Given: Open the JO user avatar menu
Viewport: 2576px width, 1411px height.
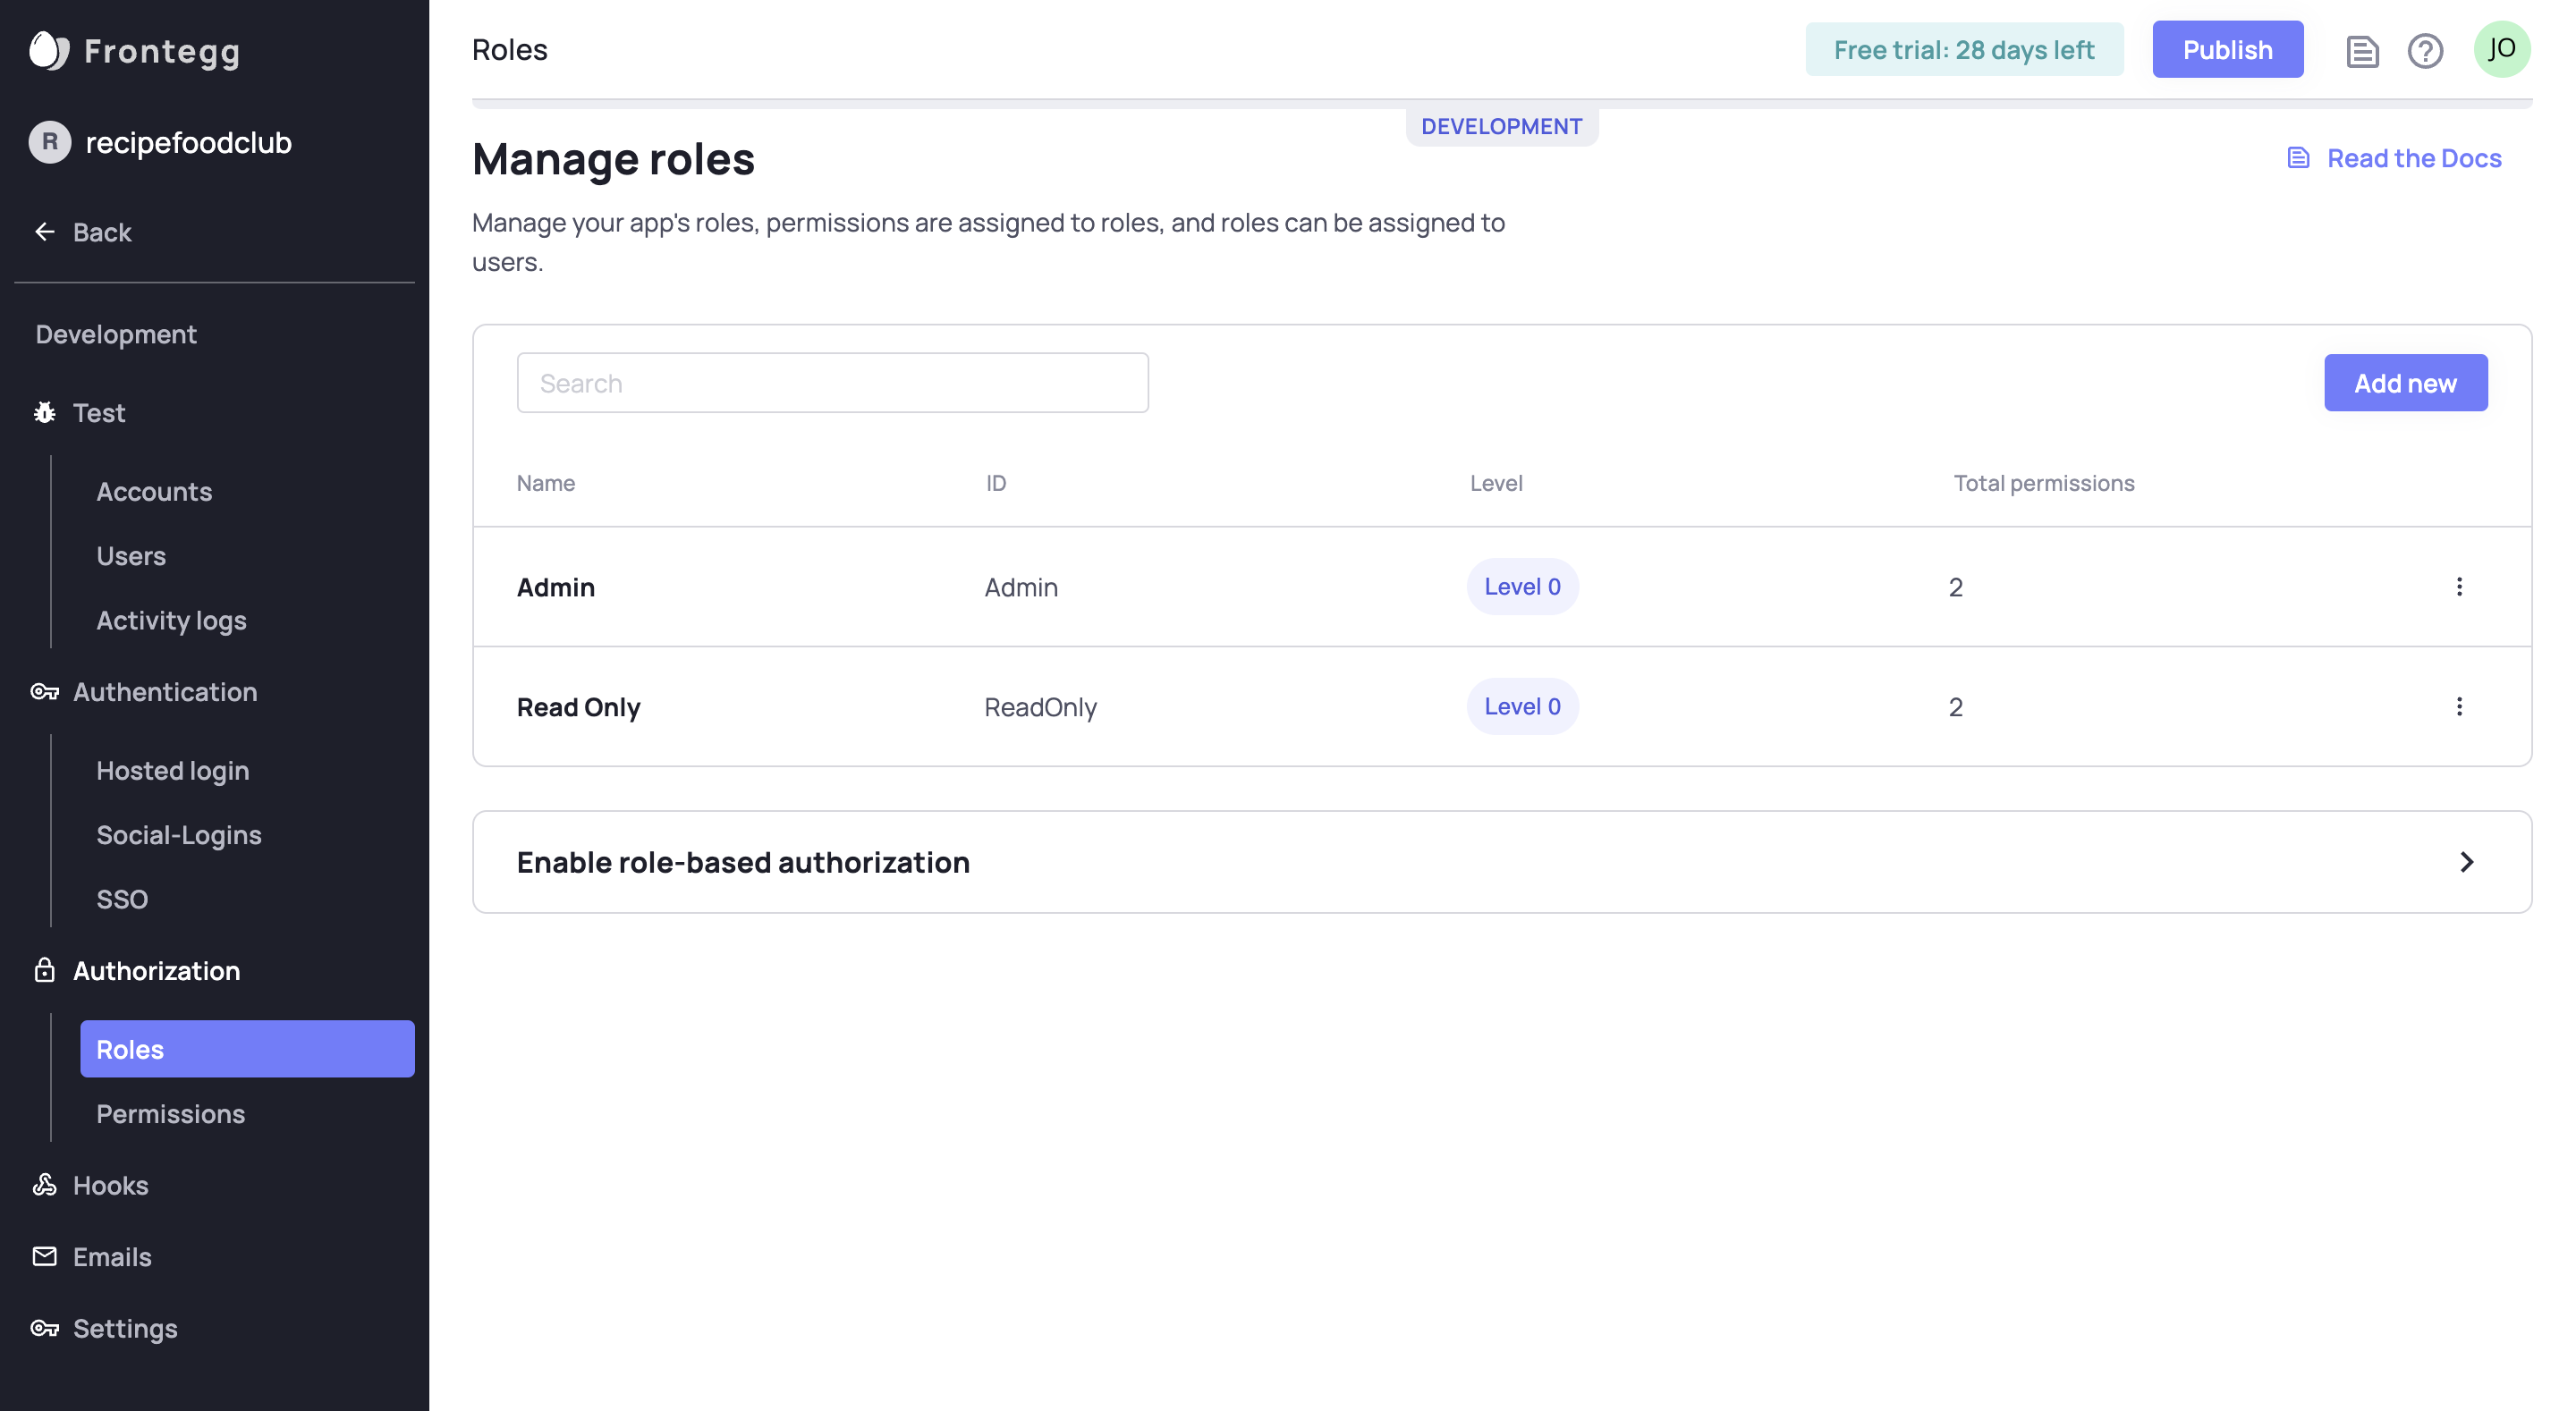Looking at the screenshot, I should 2502,49.
